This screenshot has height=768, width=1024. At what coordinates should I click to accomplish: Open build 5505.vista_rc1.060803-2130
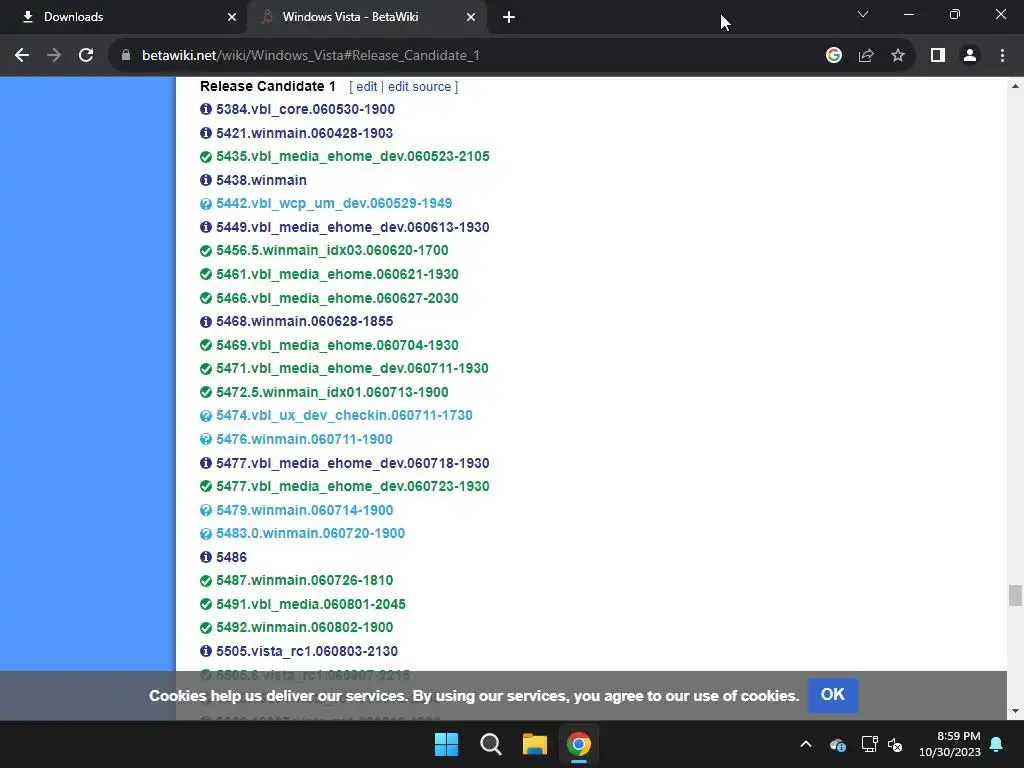coord(307,651)
